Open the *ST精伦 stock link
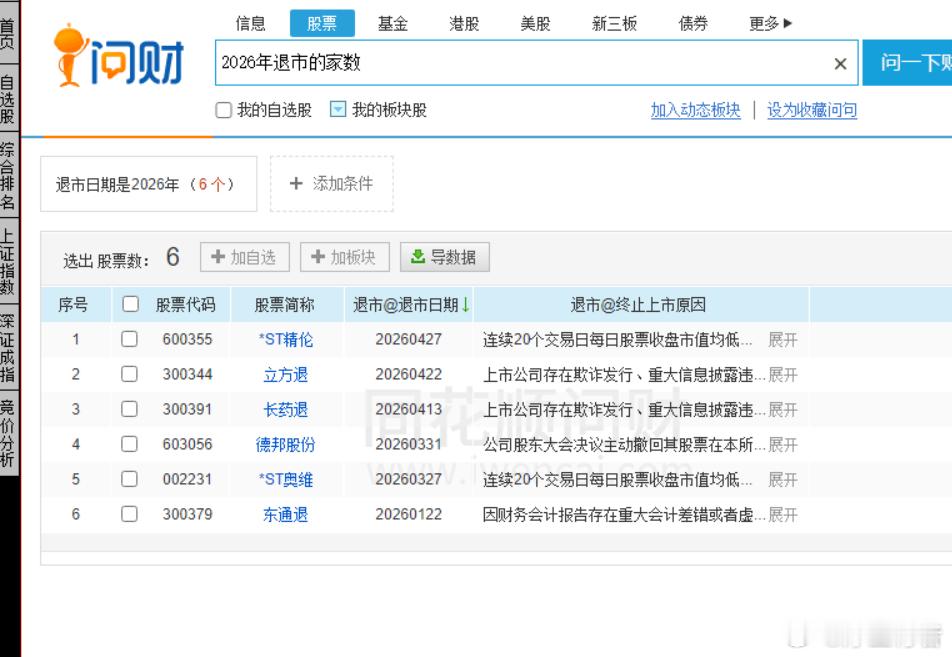Viewport: 952px width, 657px height. pyautogui.click(x=286, y=339)
